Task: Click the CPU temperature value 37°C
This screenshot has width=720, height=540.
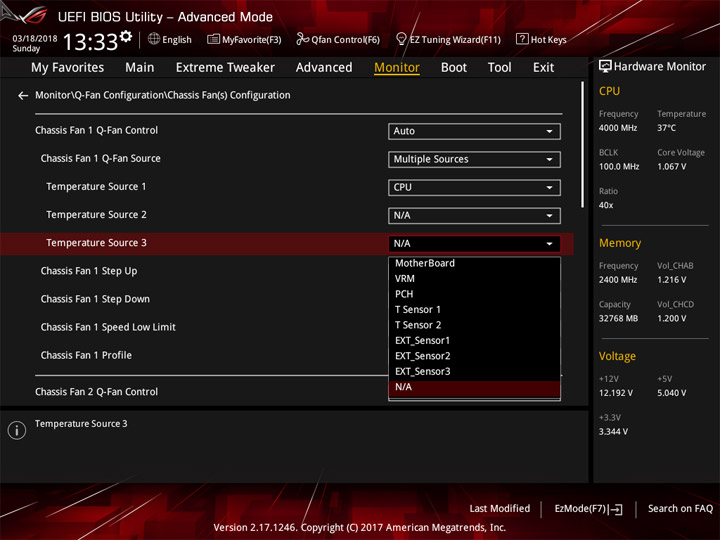Action: [x=666, y=128]
